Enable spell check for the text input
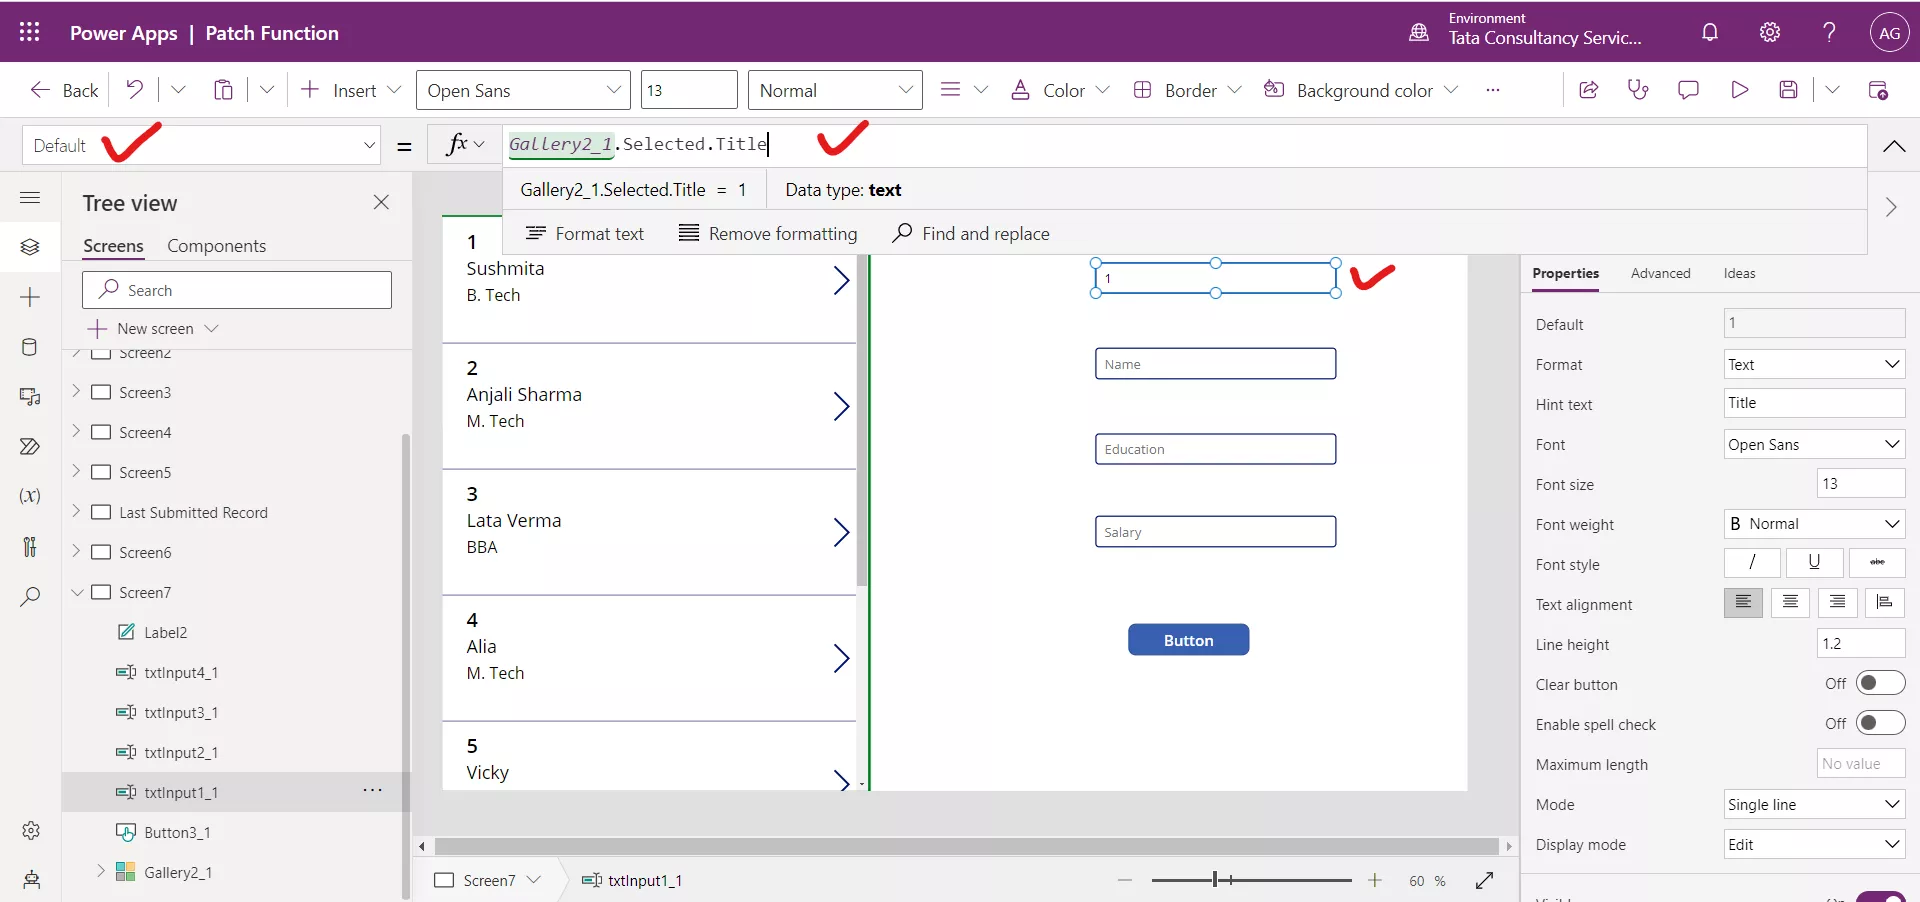Screen dimensions: 1920x902 (x=1878, y=723)
